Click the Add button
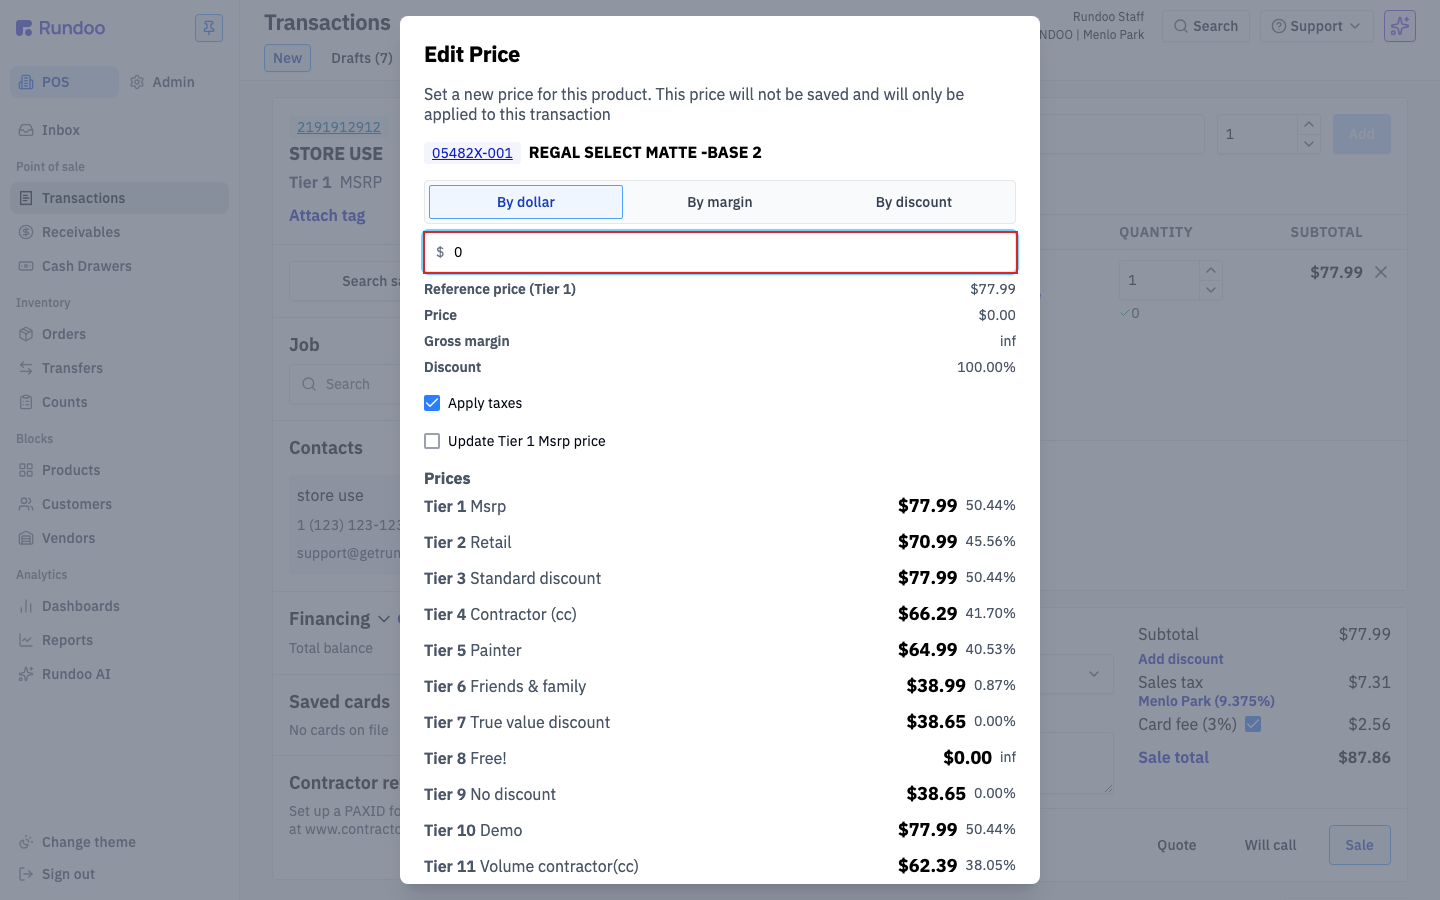The height and width of the screenshot is (900, 1440). pyautogui.click(x=1361, y=134)
